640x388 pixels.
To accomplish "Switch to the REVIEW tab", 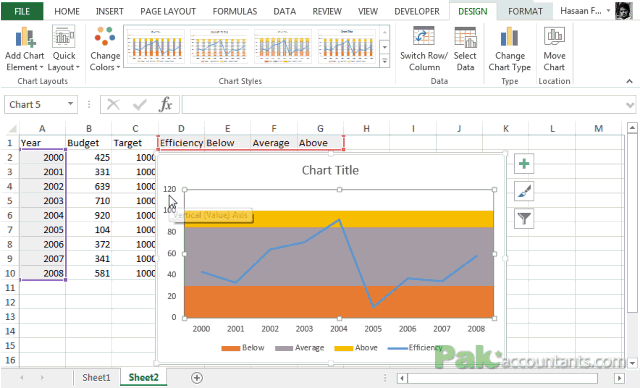I will 327,11.
